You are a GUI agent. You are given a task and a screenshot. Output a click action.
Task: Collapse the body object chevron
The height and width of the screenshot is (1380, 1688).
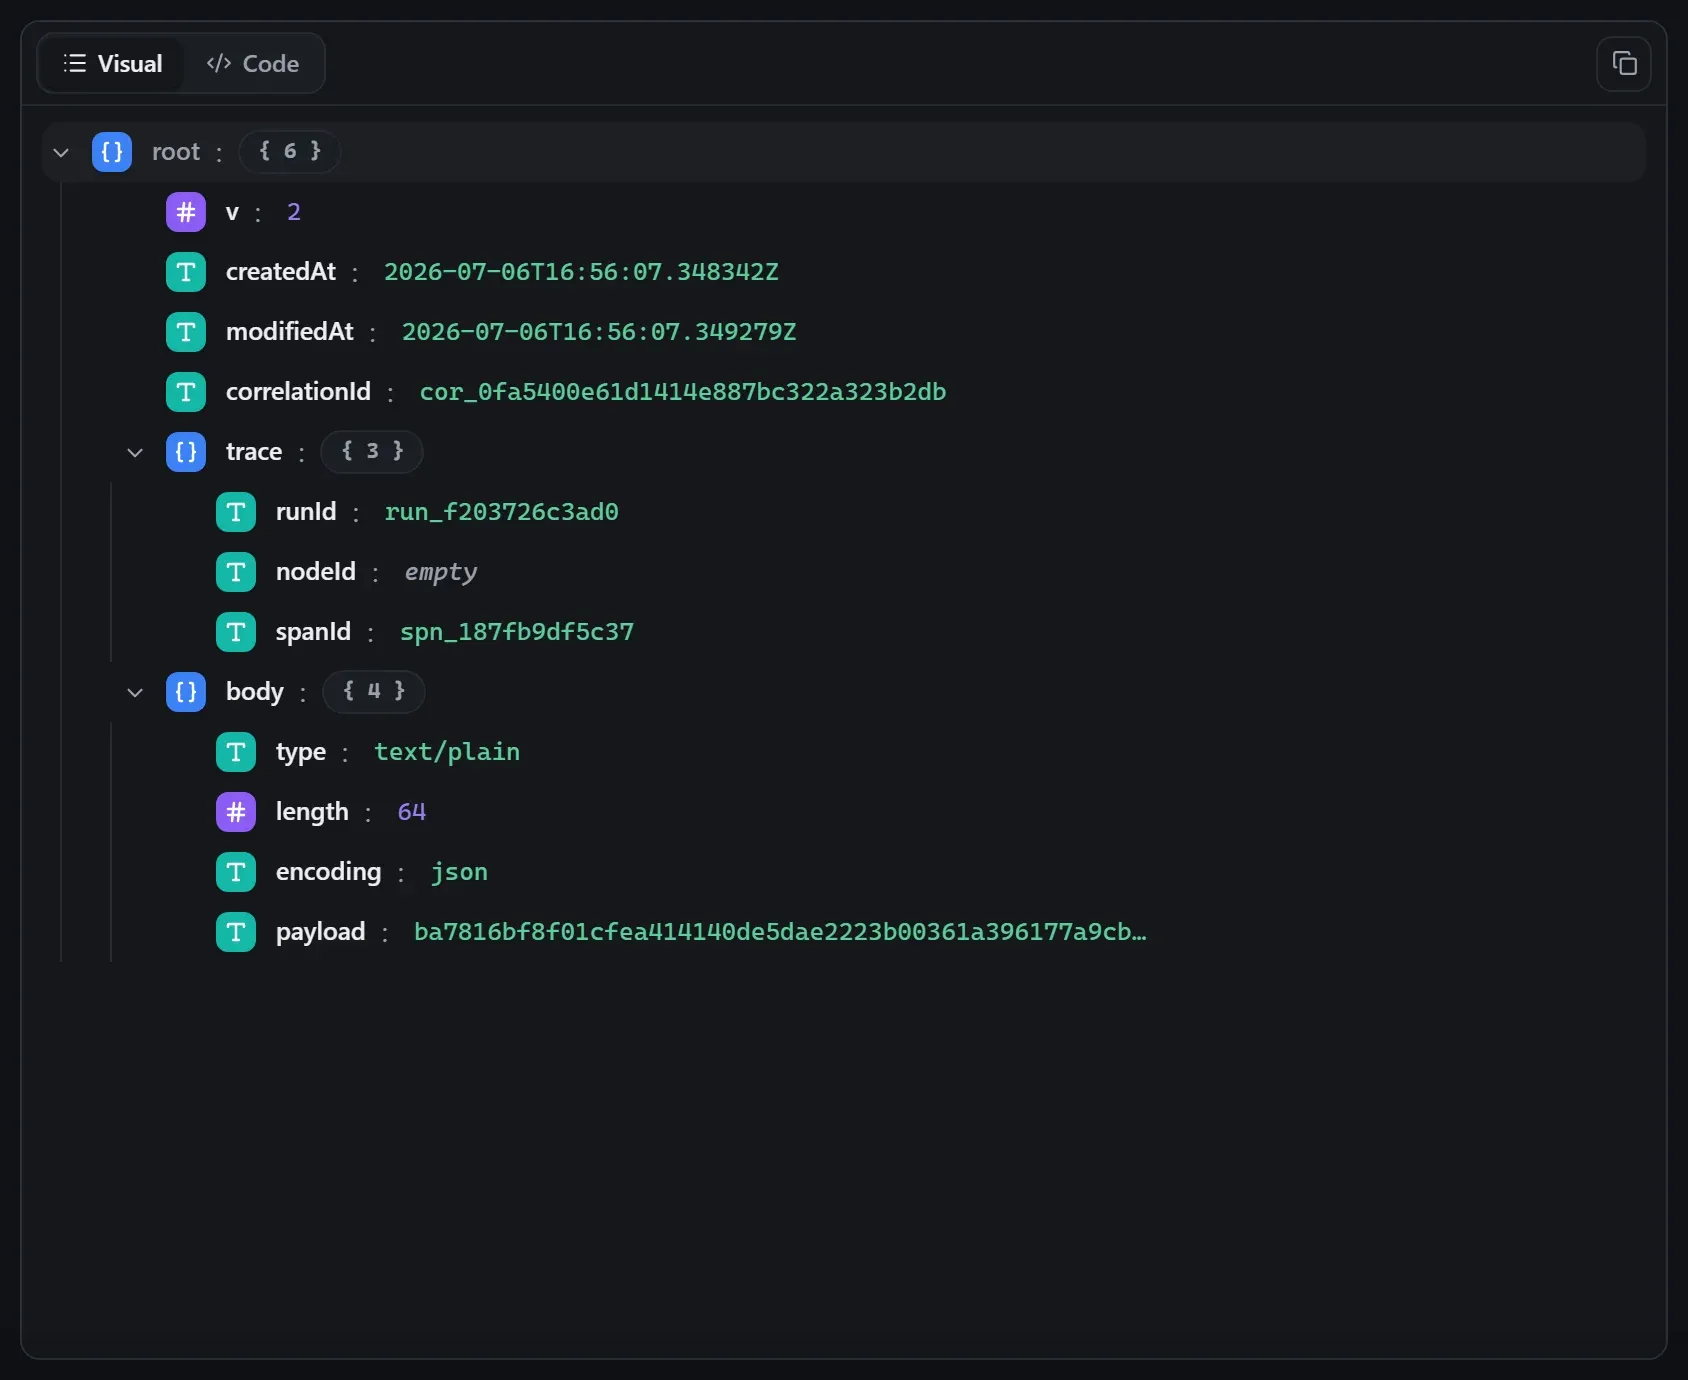coord(135,692)
